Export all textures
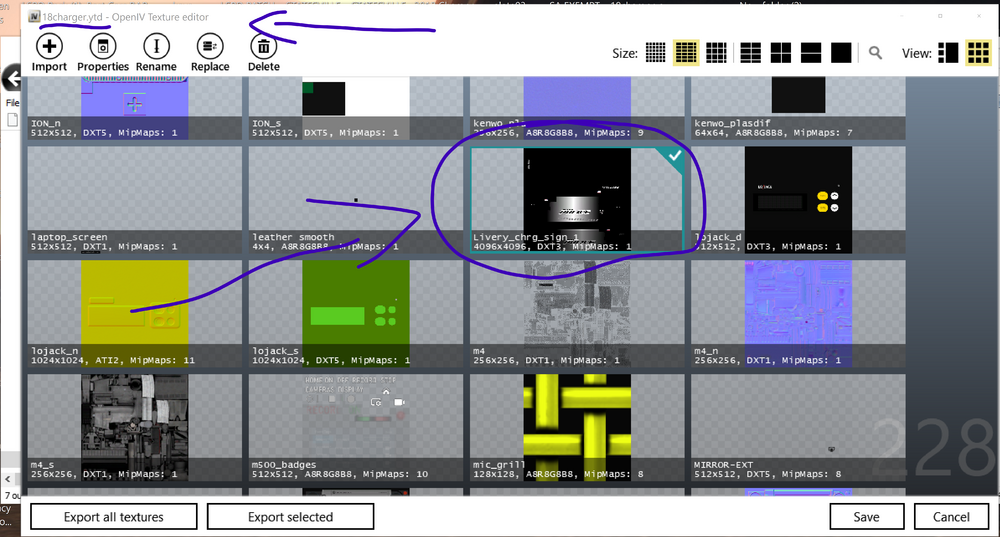Viewport: 1000px width, 537px height. point(114,517)
